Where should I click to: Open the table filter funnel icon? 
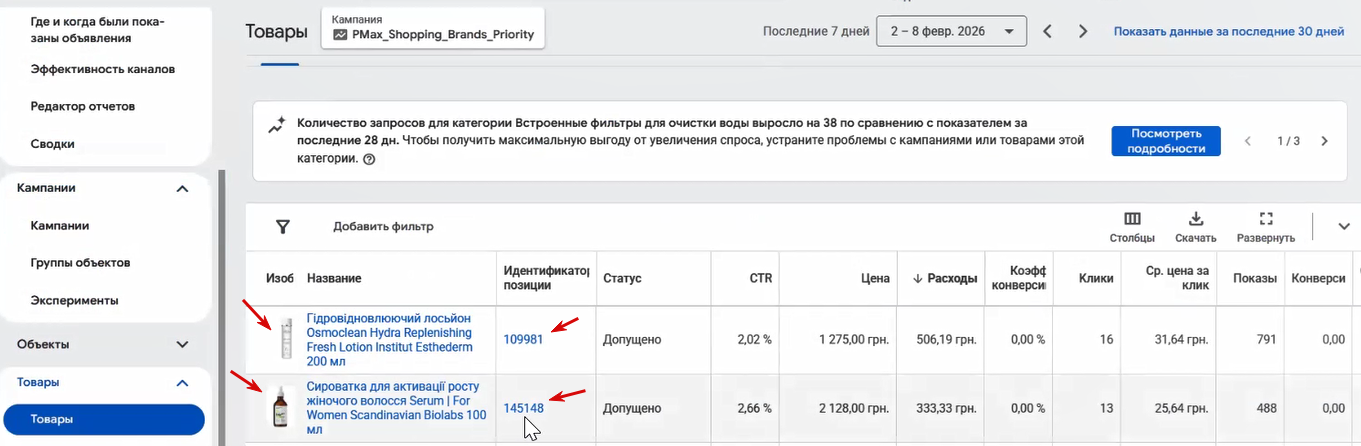(283, 227)
